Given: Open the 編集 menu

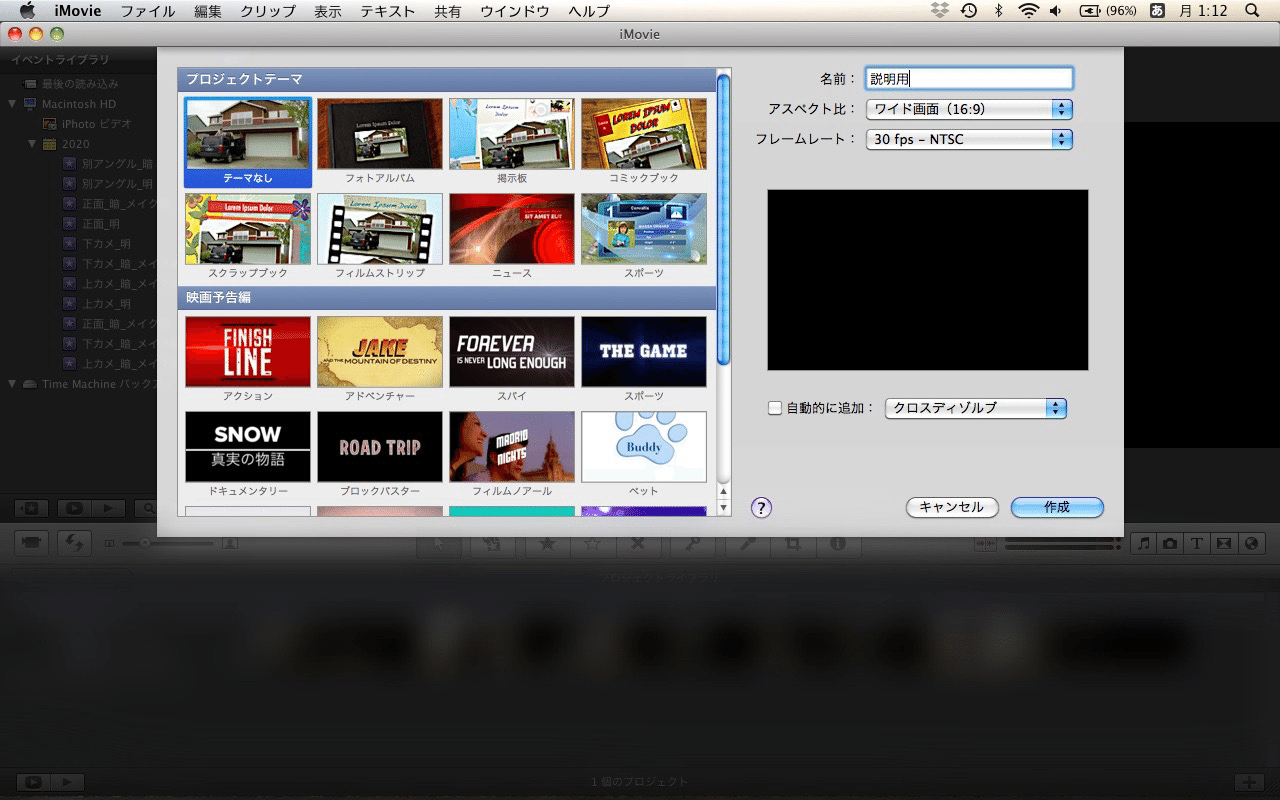Looking at the screenshot, I should pos(208,11).
